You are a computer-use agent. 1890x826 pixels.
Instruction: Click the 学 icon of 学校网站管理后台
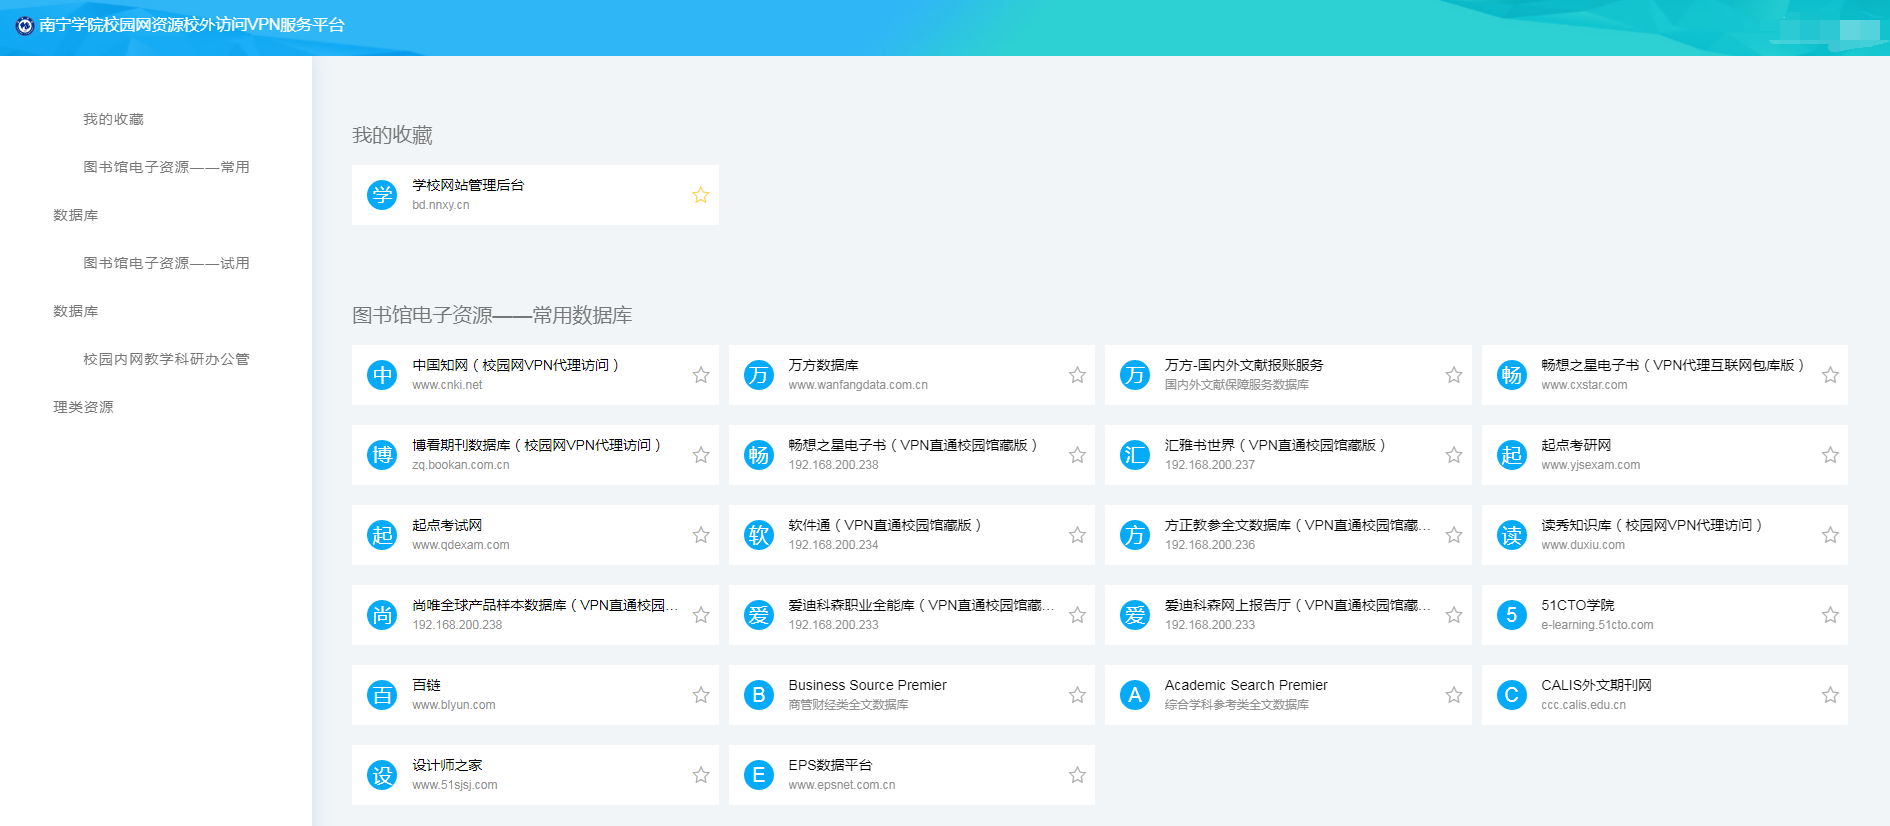click(x=382, y=195)
